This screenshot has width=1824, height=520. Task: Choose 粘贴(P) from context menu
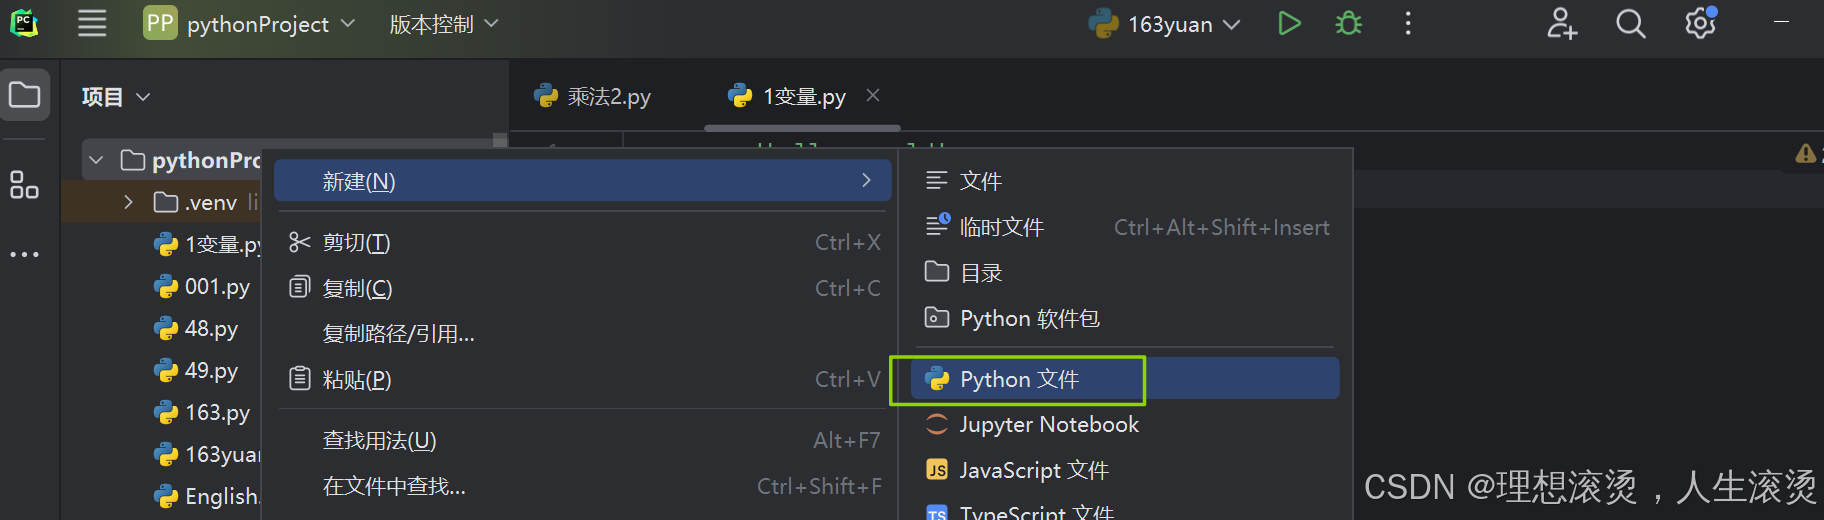coord(582,380)
